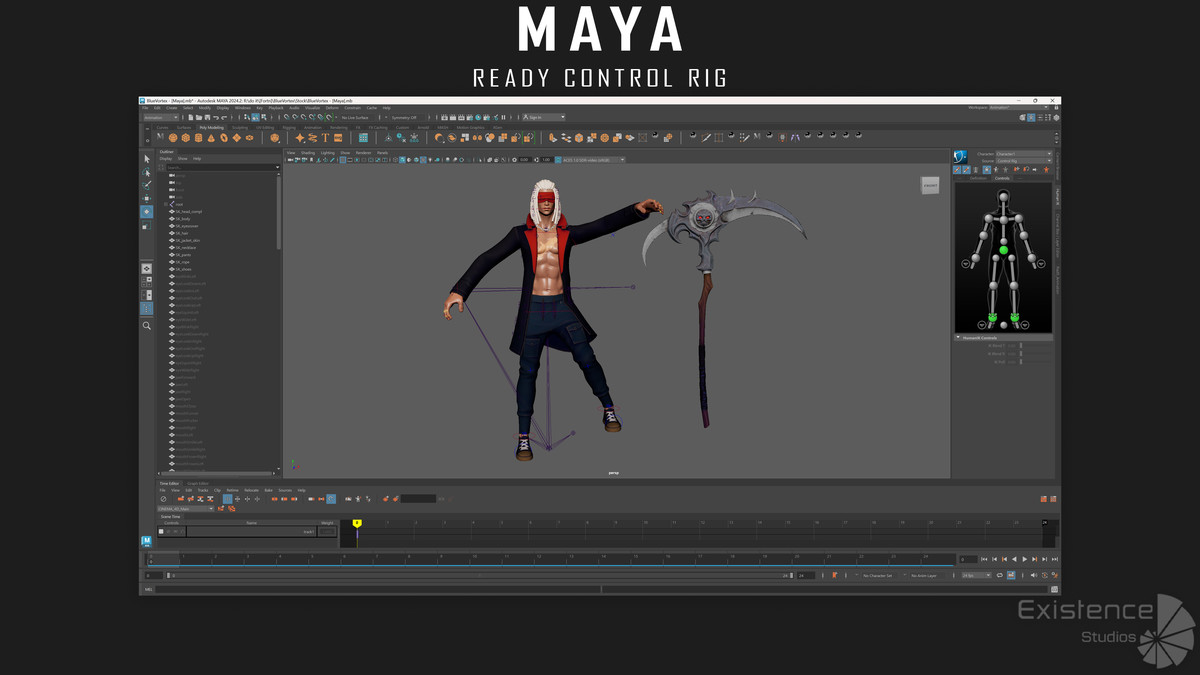Screen dimensions: 1200x675
Task: Go to start of playback range
Action: [984, 559]
